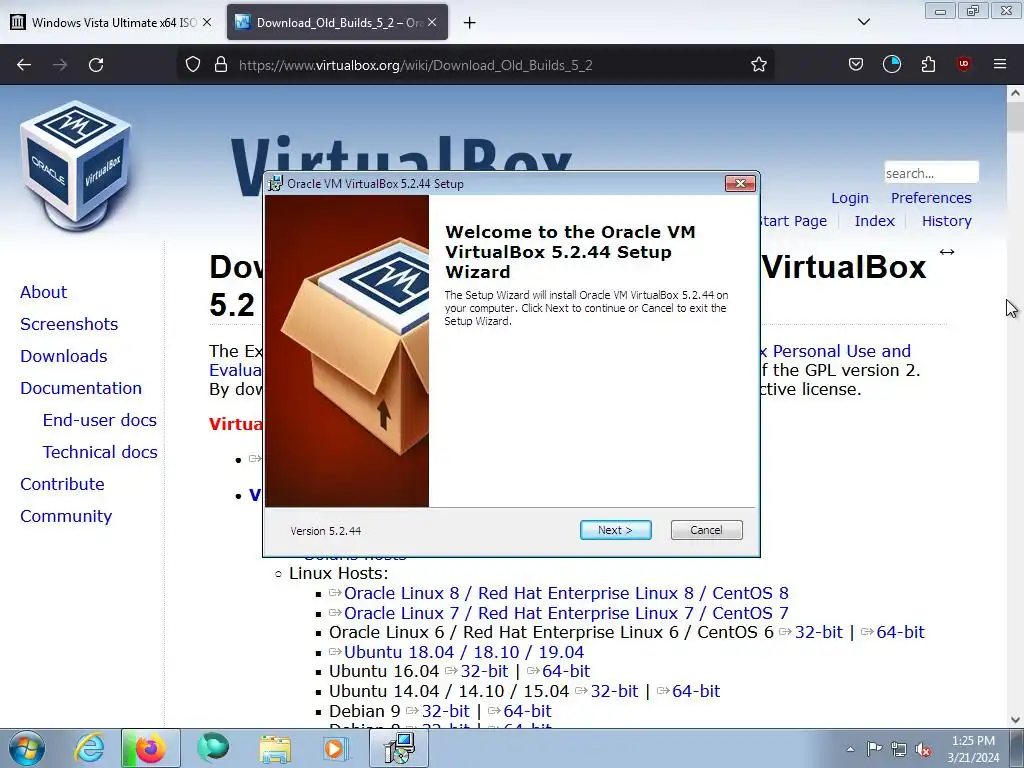Open Action Center flag icon

click(874, 749)
